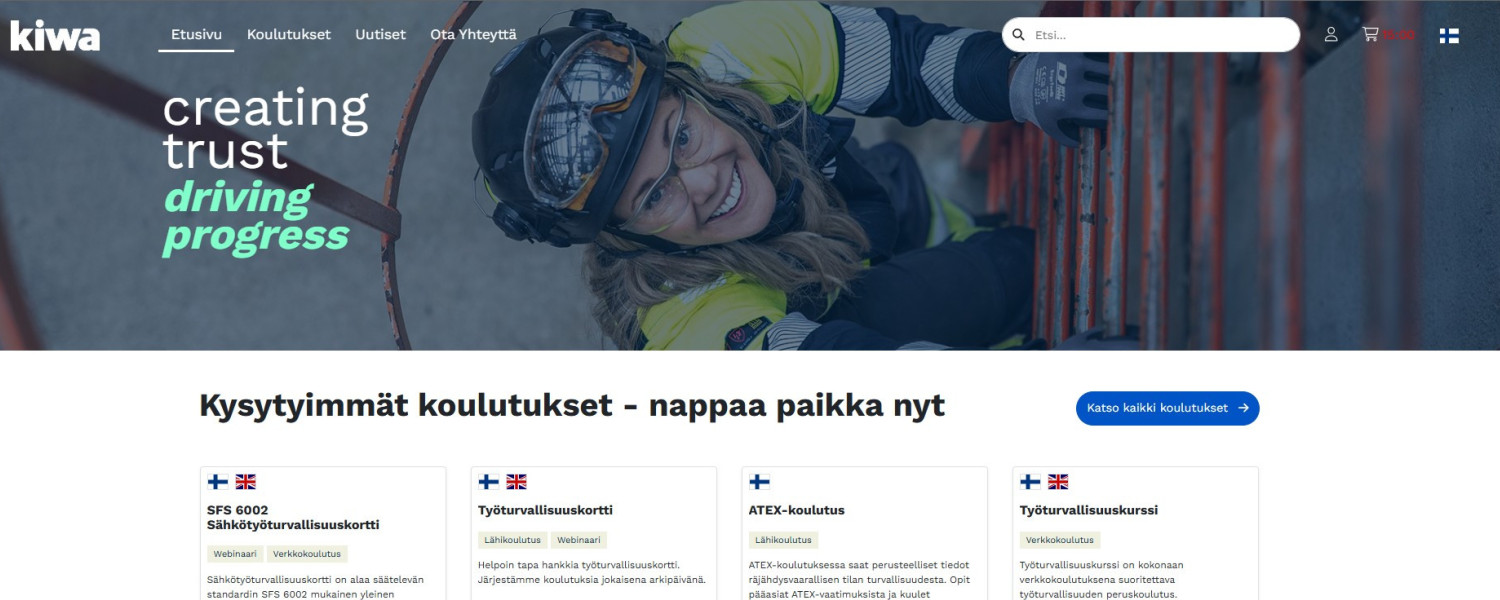Open the shopping cart icon
The width and height of the screenshot is (1500, 600).
coord(1370,34)
